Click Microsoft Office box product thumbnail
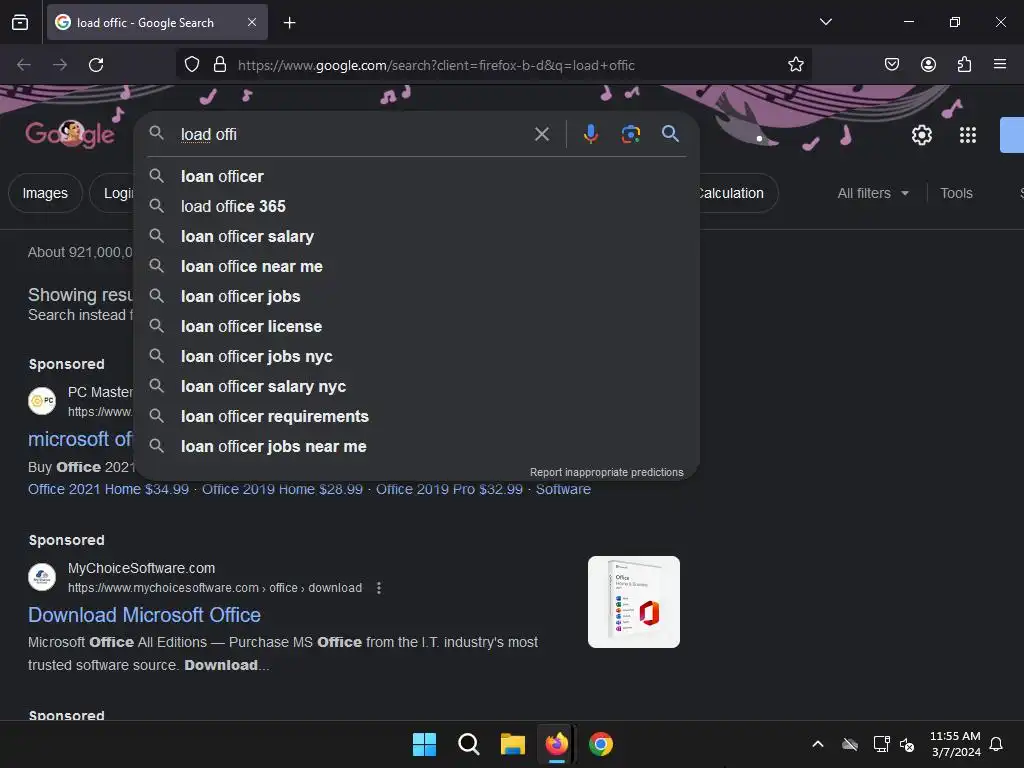 (633, 602)
